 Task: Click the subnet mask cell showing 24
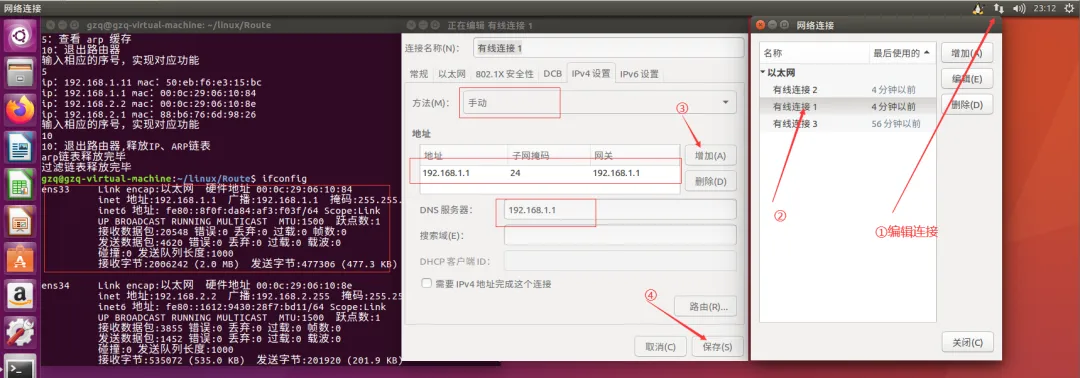tap(515, 173)
